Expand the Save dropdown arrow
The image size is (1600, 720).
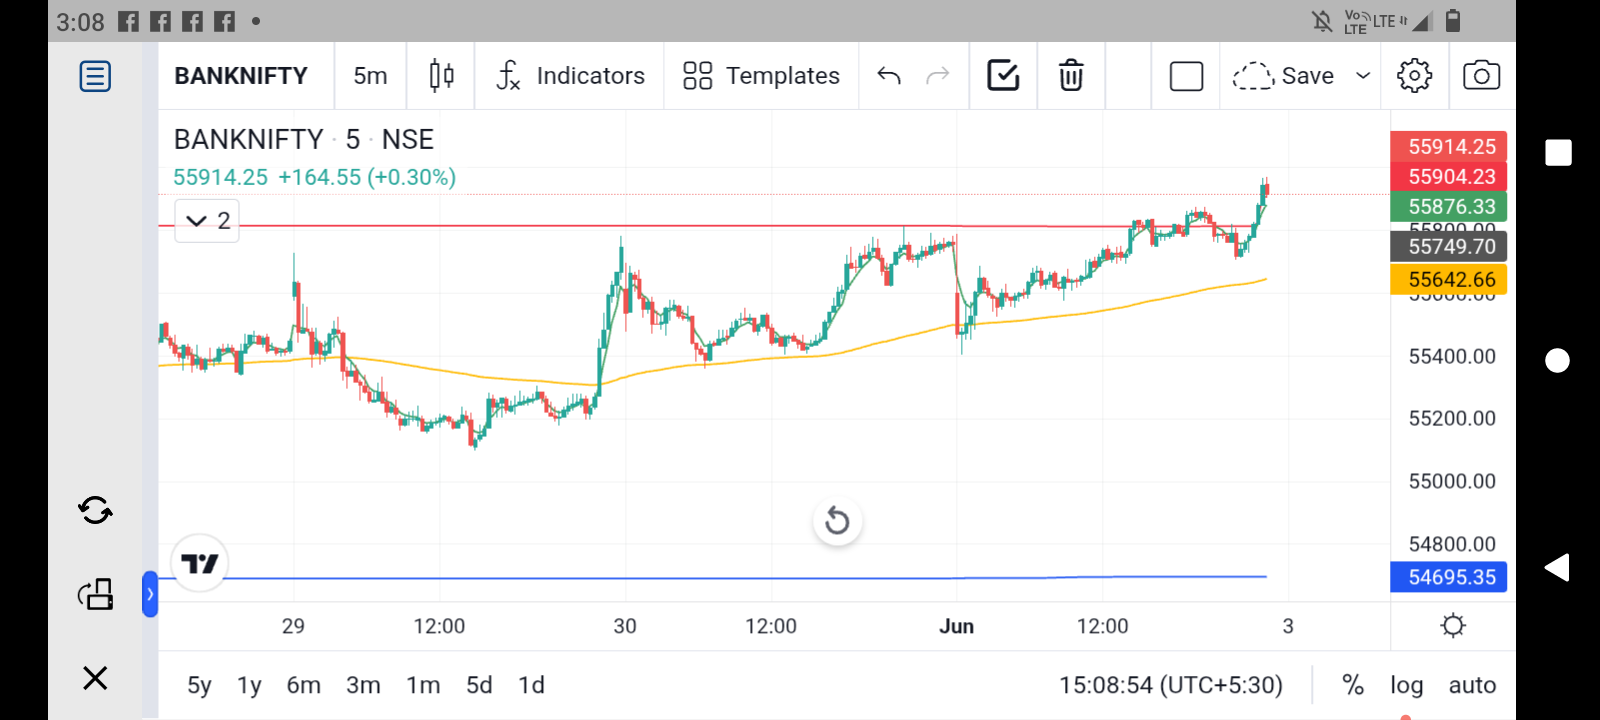(1362, 76)
